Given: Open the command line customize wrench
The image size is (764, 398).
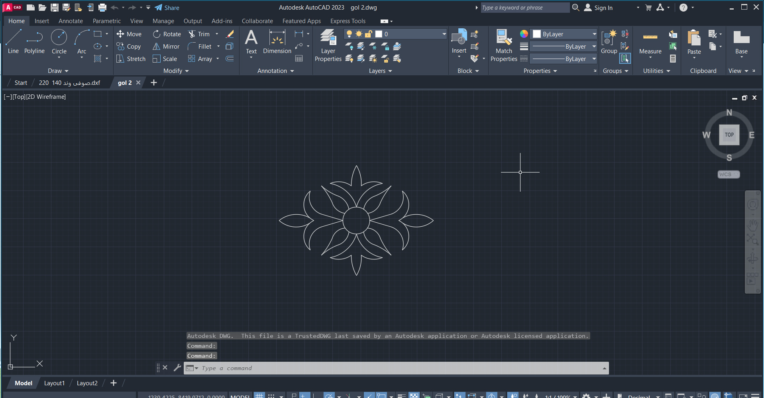Looking at the screenshot, I should (x=177, y=368).
